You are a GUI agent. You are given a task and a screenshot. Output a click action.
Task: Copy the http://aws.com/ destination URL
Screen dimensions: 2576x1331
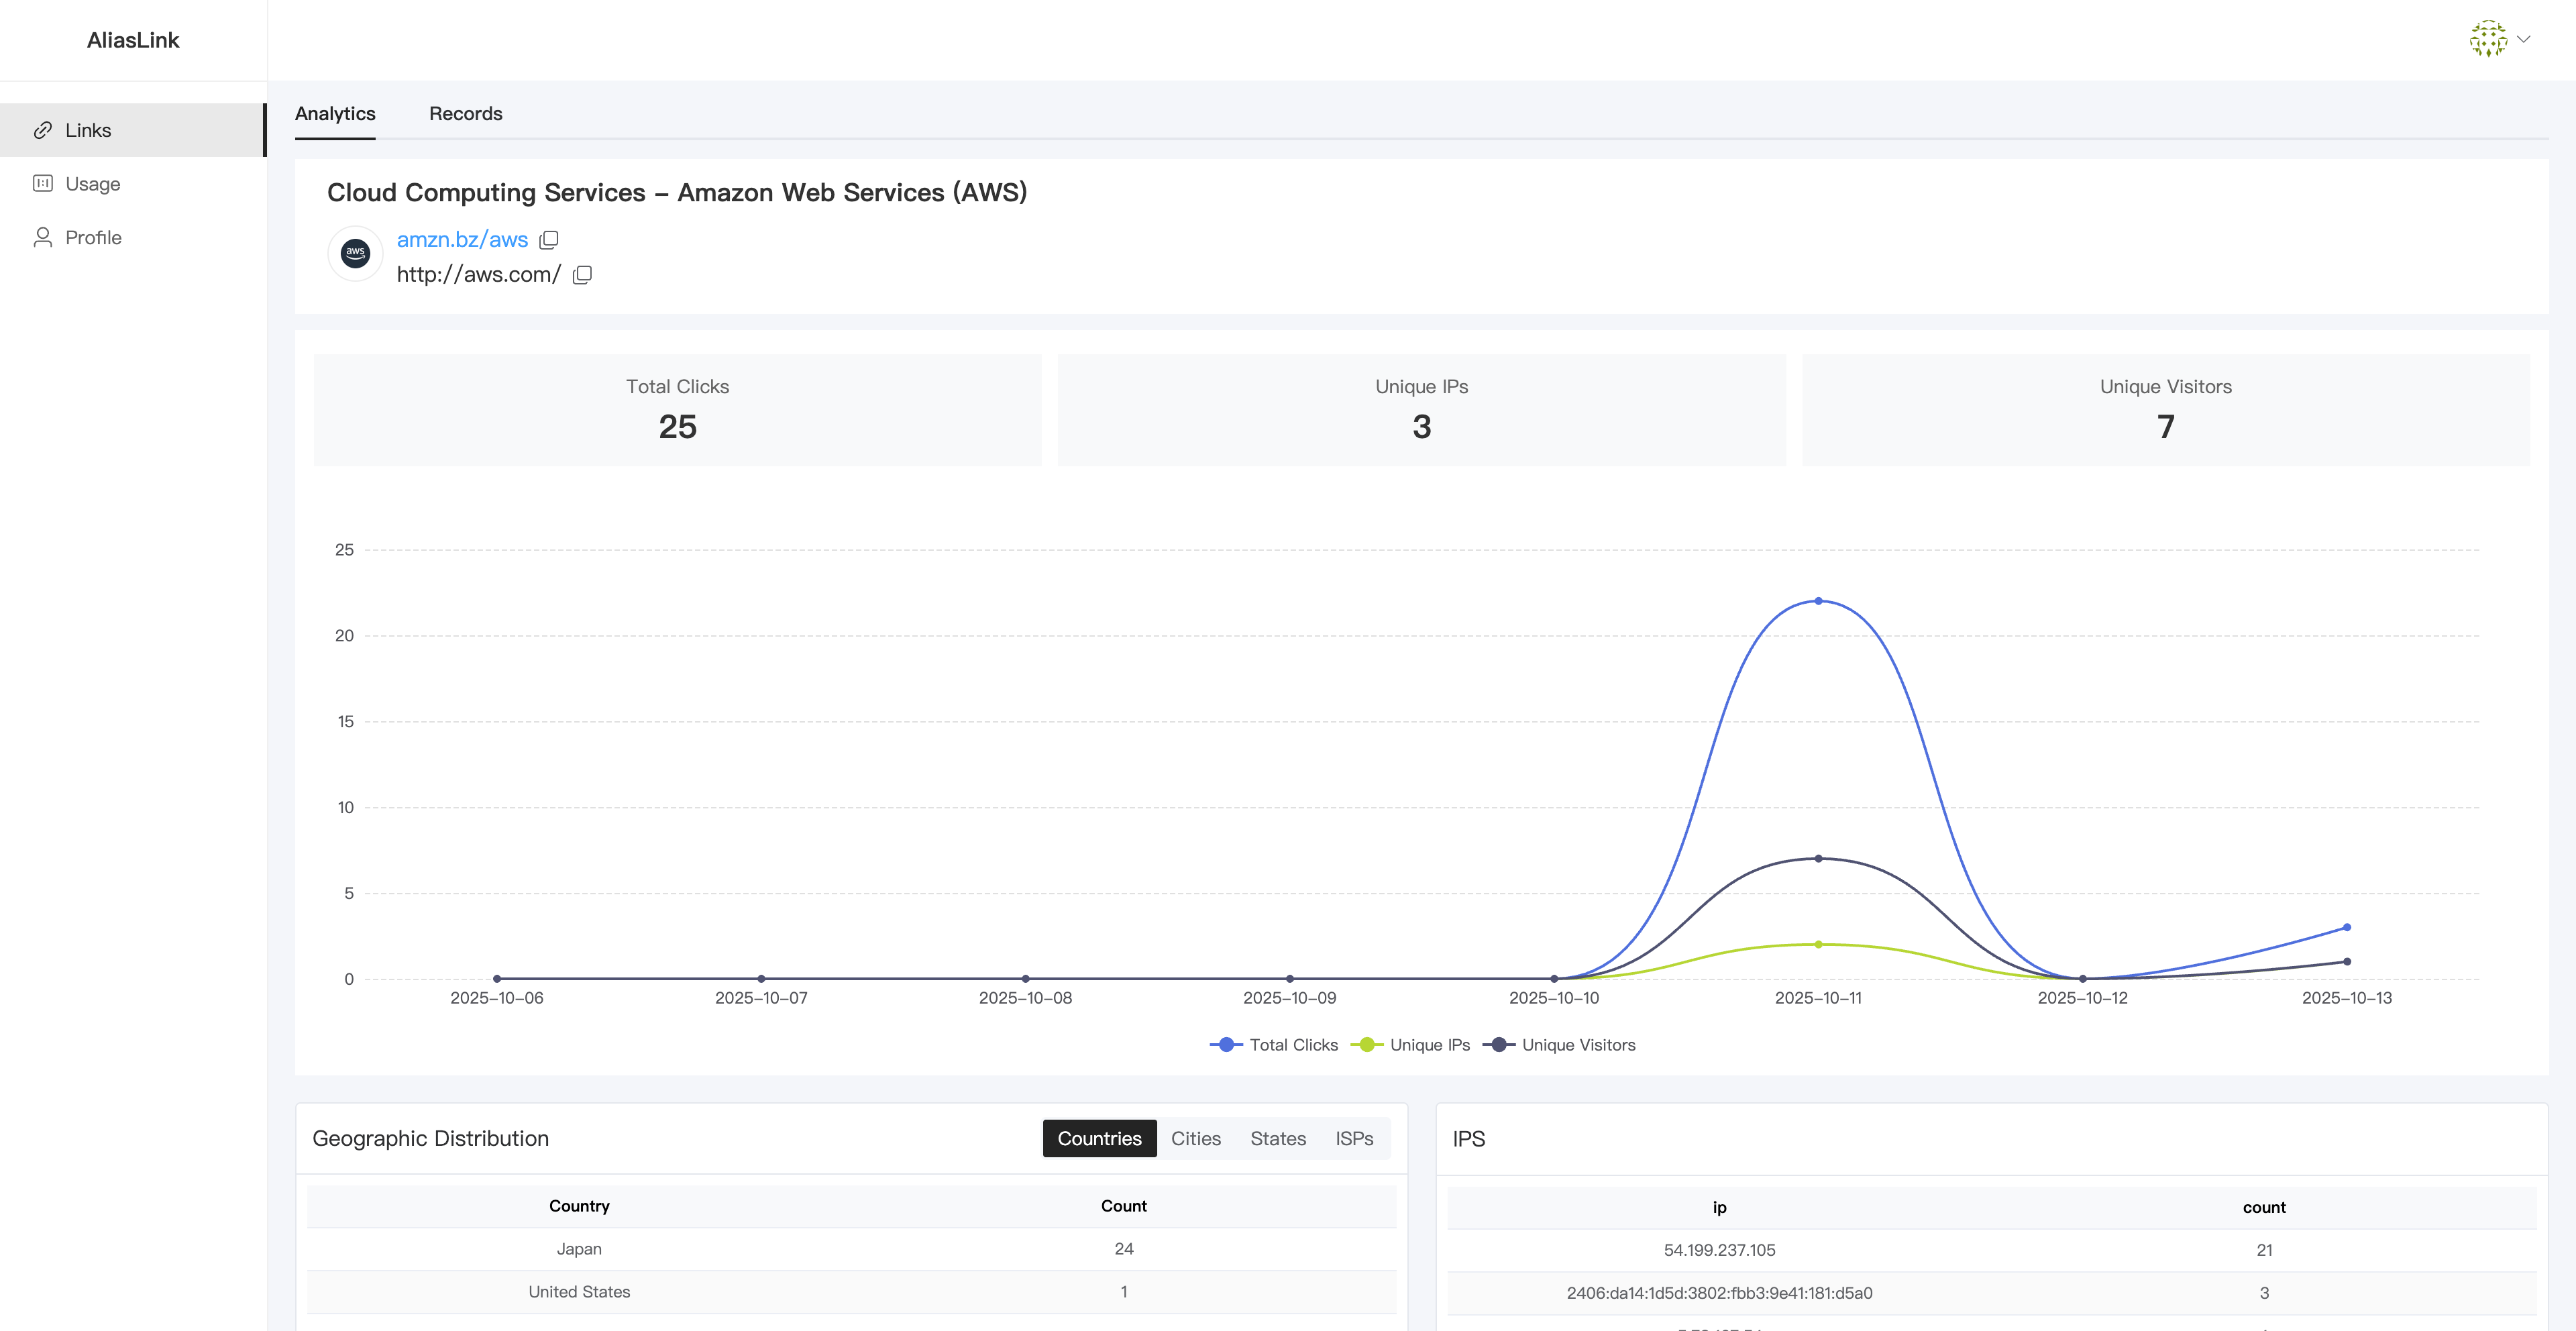pos(583,275)
